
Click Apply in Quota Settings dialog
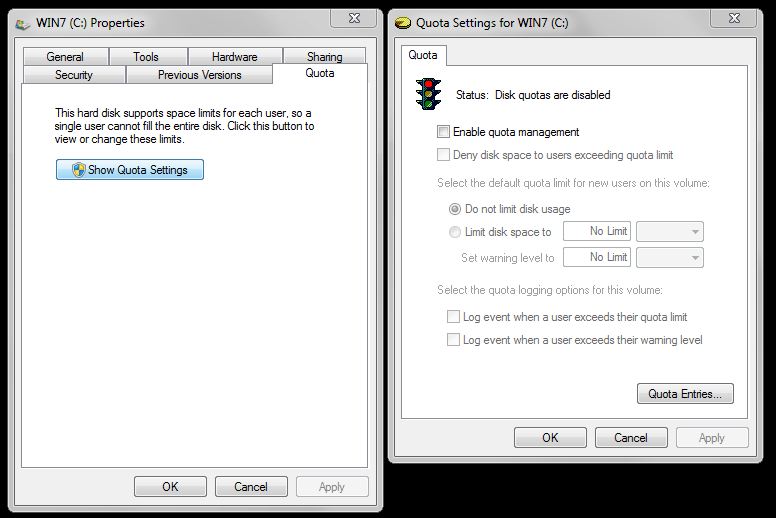click(x=712, y=438)
